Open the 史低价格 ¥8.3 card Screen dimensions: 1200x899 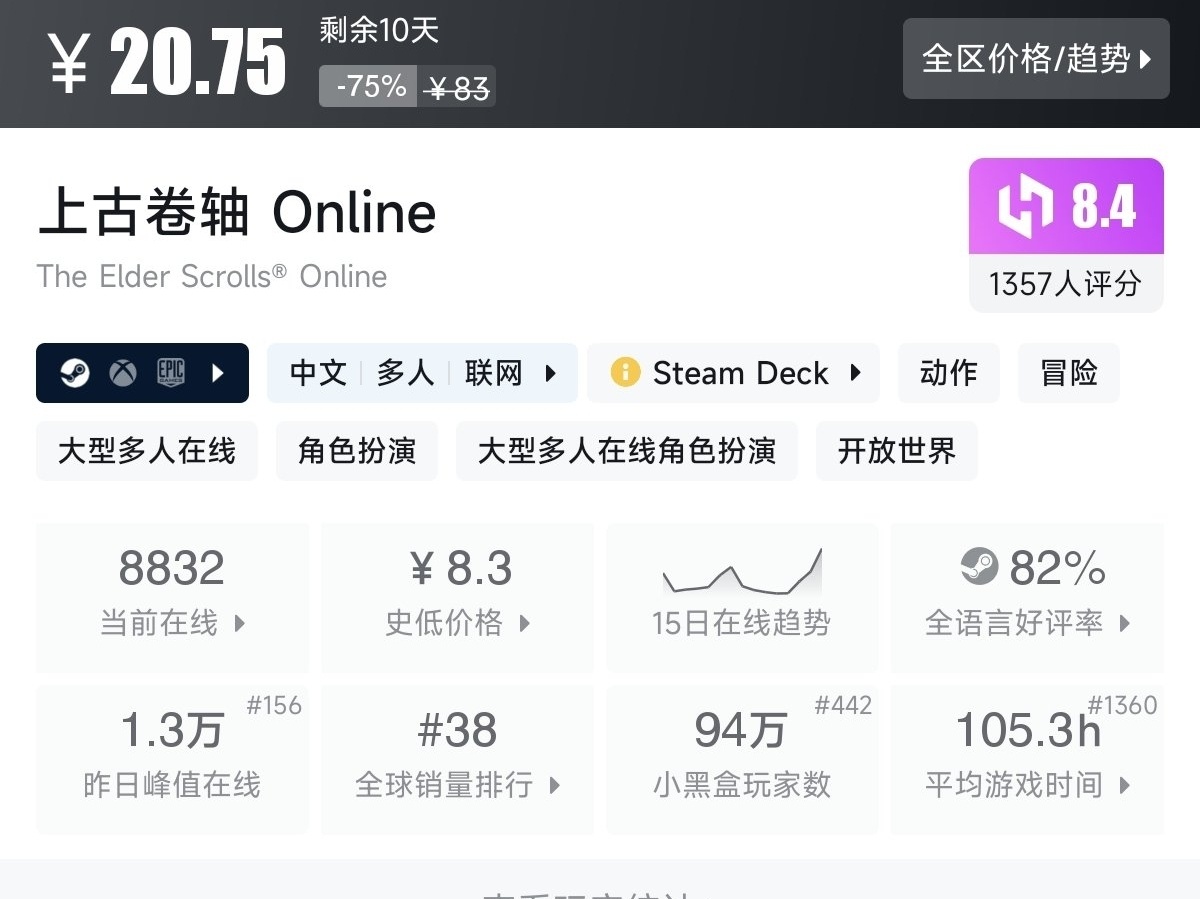[457, 597]
